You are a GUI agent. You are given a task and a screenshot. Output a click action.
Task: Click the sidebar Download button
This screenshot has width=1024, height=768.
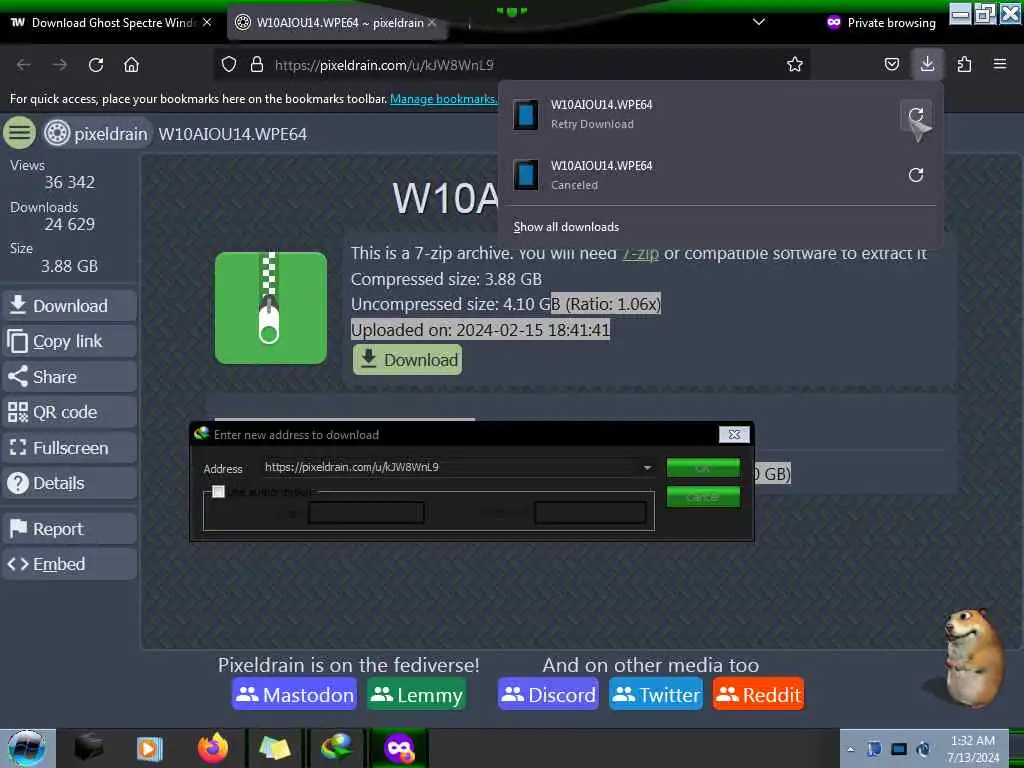pyautogui.click(x=70, y=306)
